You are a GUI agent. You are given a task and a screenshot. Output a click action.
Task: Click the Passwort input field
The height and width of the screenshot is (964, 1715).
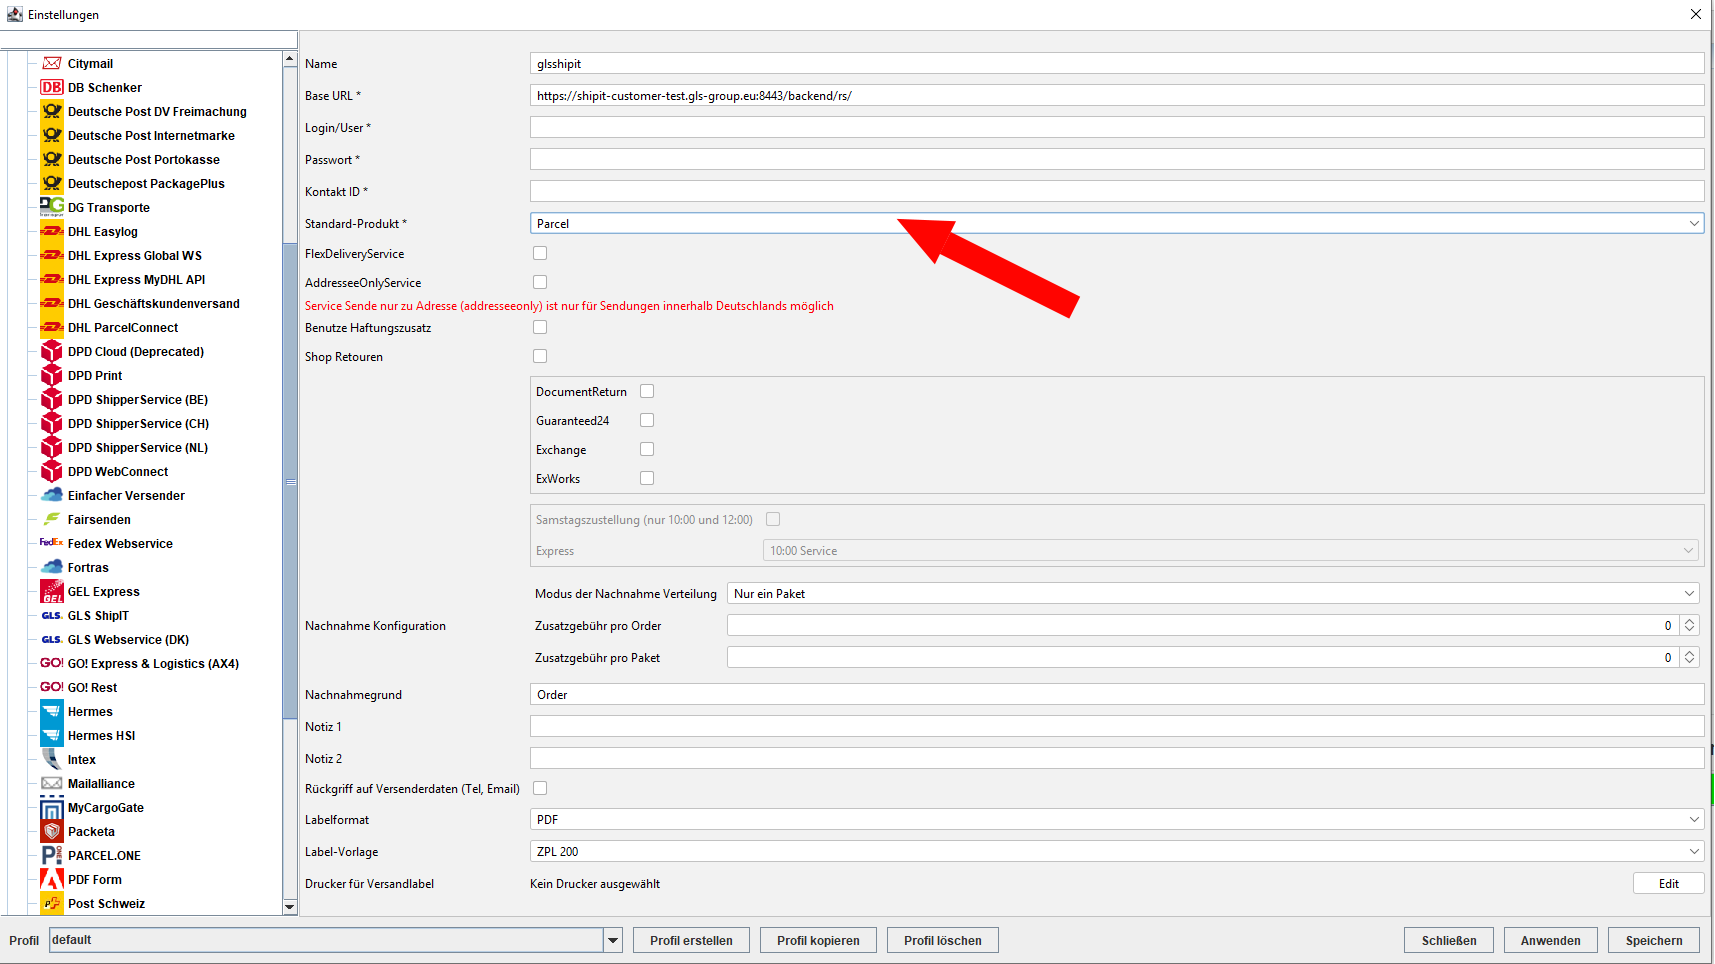tap(1117, 159)
